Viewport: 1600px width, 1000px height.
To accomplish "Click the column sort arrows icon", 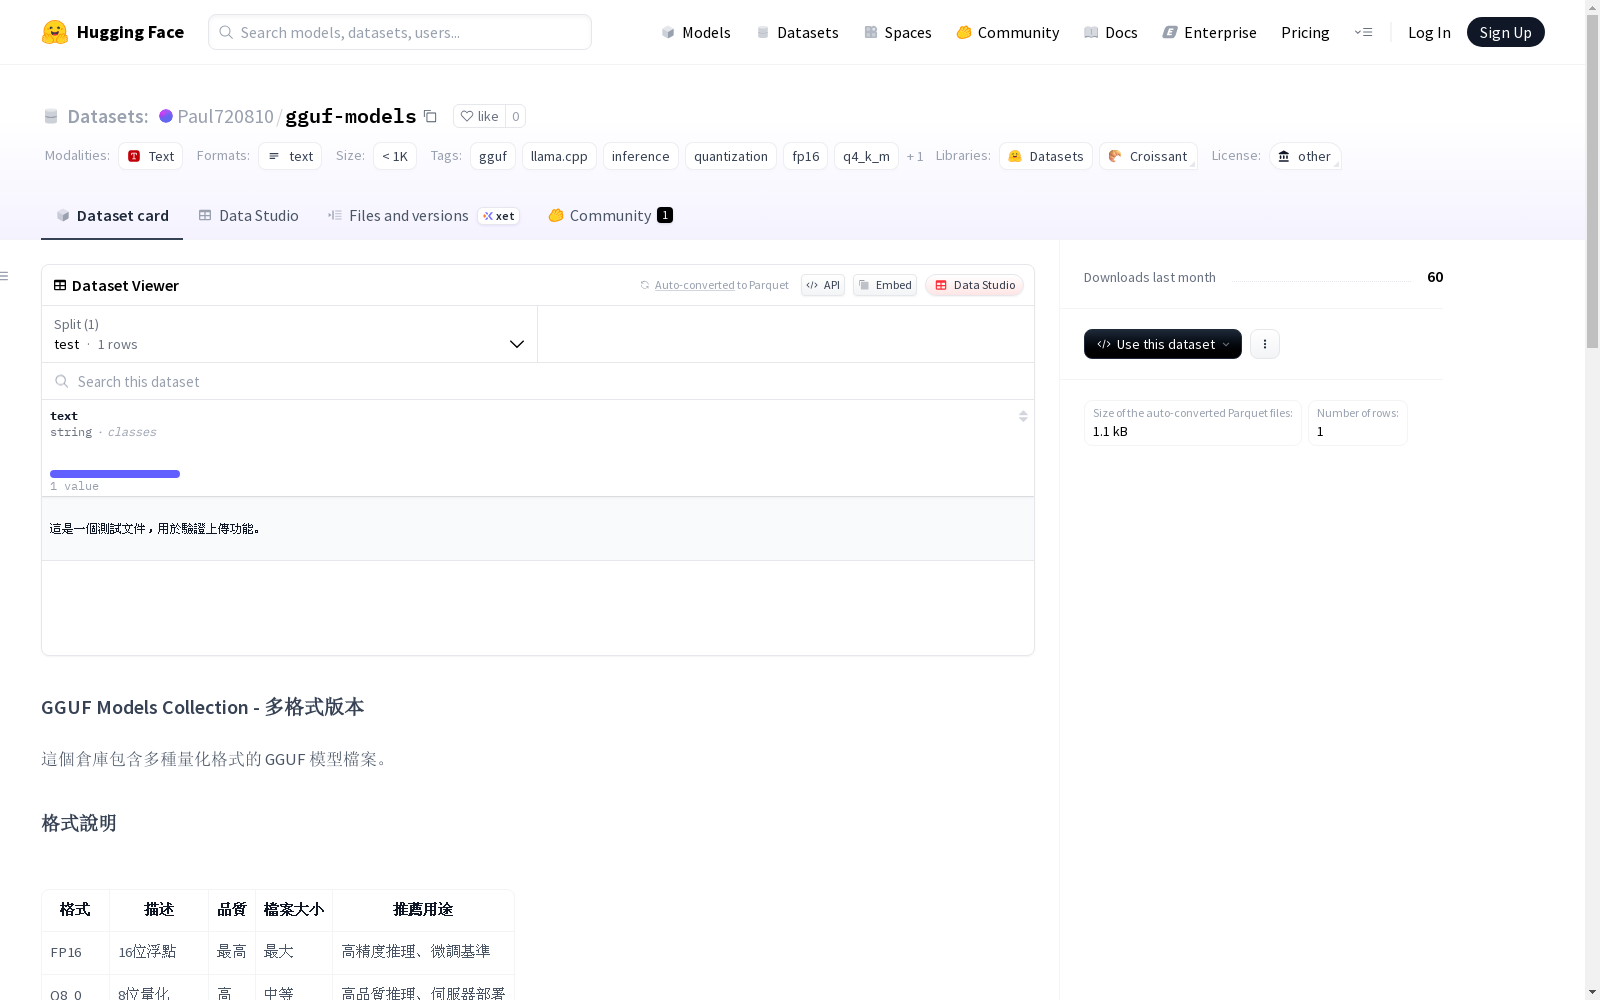I will (x=1023, y=416).
